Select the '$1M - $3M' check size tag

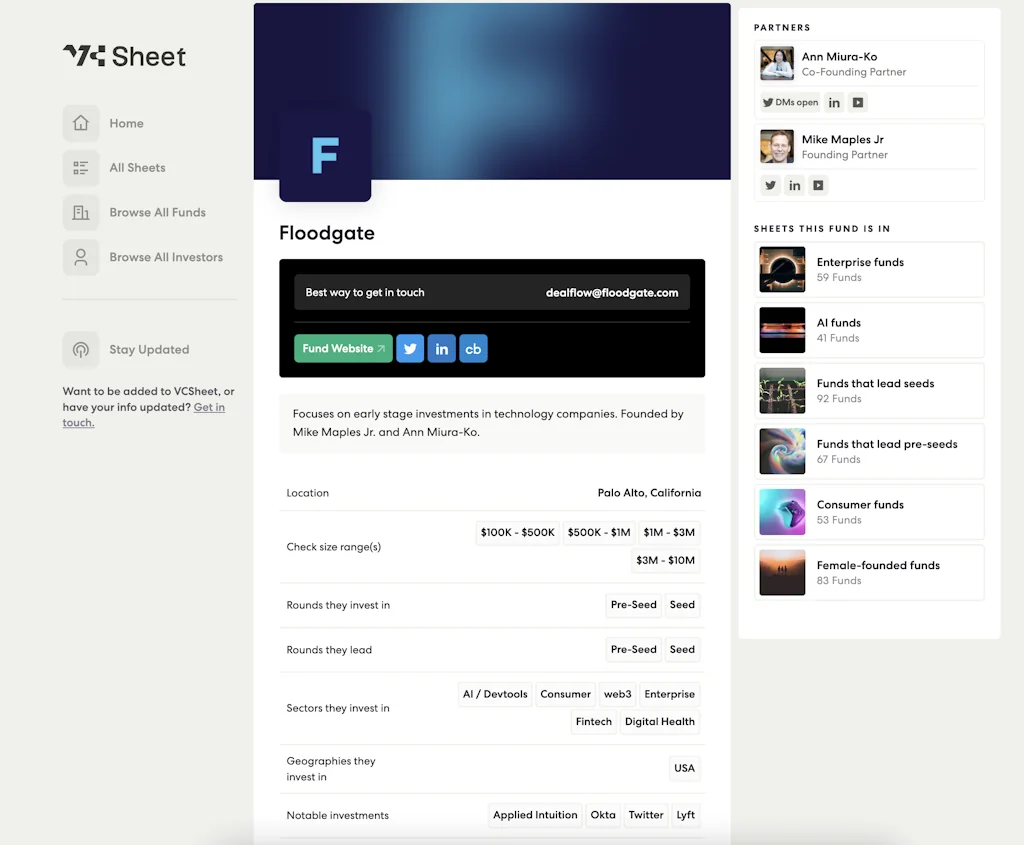coord(669,532)
